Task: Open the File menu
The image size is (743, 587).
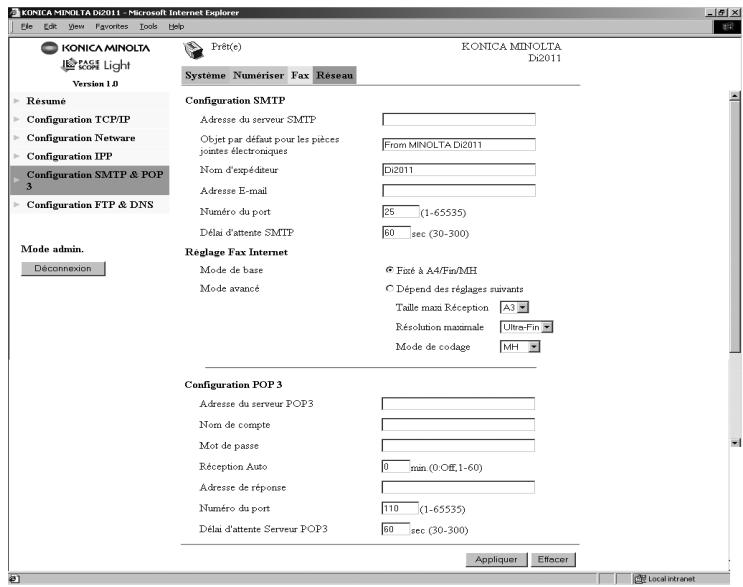Action: (x=27, y=27)
